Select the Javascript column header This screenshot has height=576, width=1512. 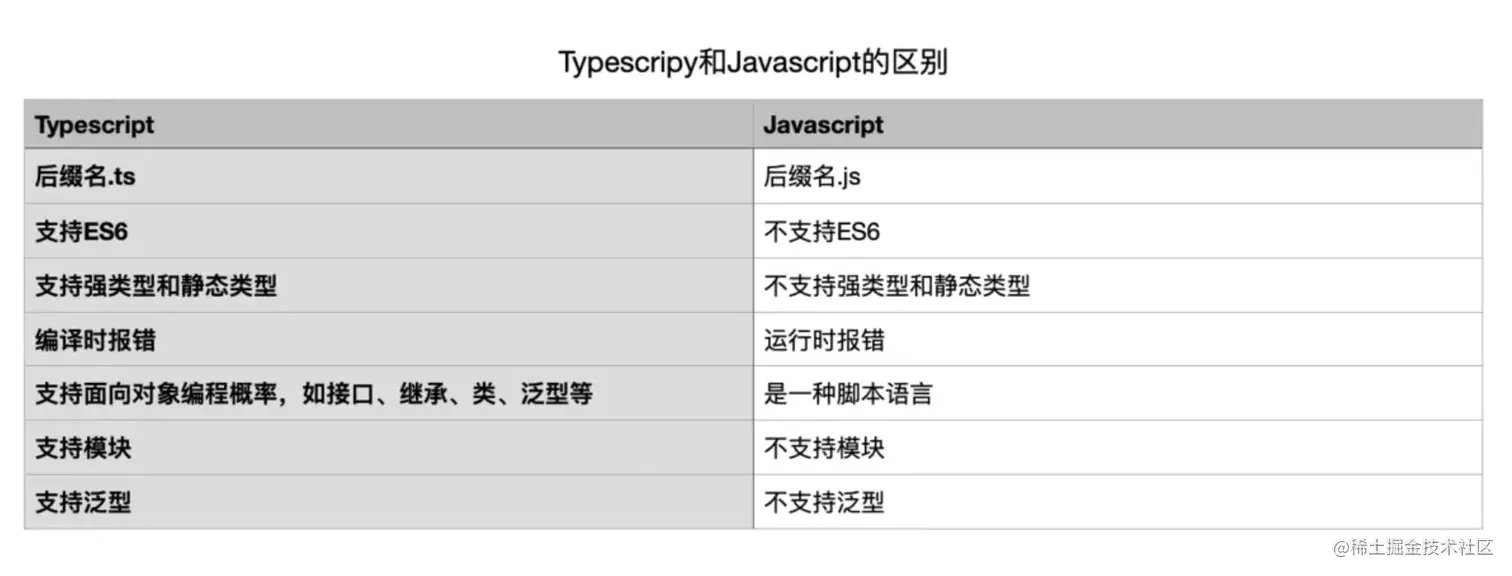(x=1118, y=125)
